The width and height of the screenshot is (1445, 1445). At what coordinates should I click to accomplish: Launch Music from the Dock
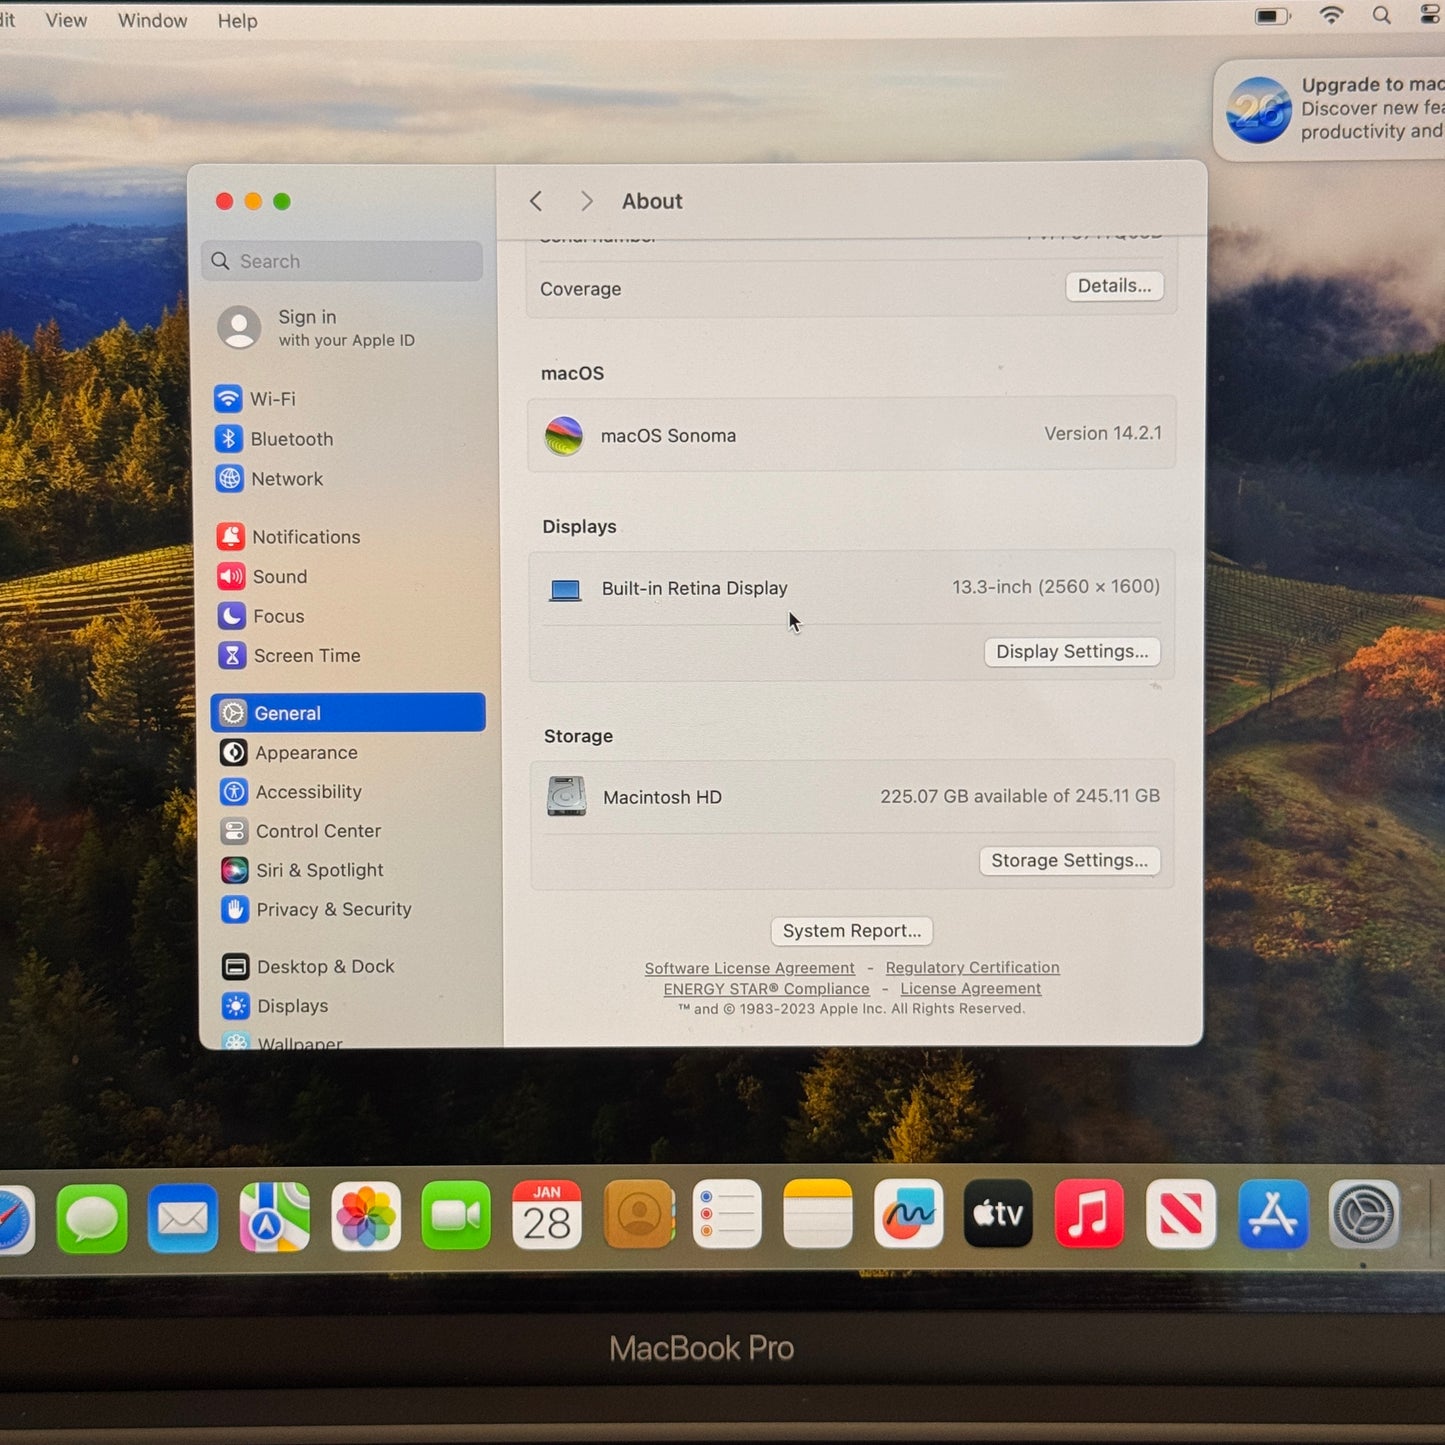(1089, 1214)
